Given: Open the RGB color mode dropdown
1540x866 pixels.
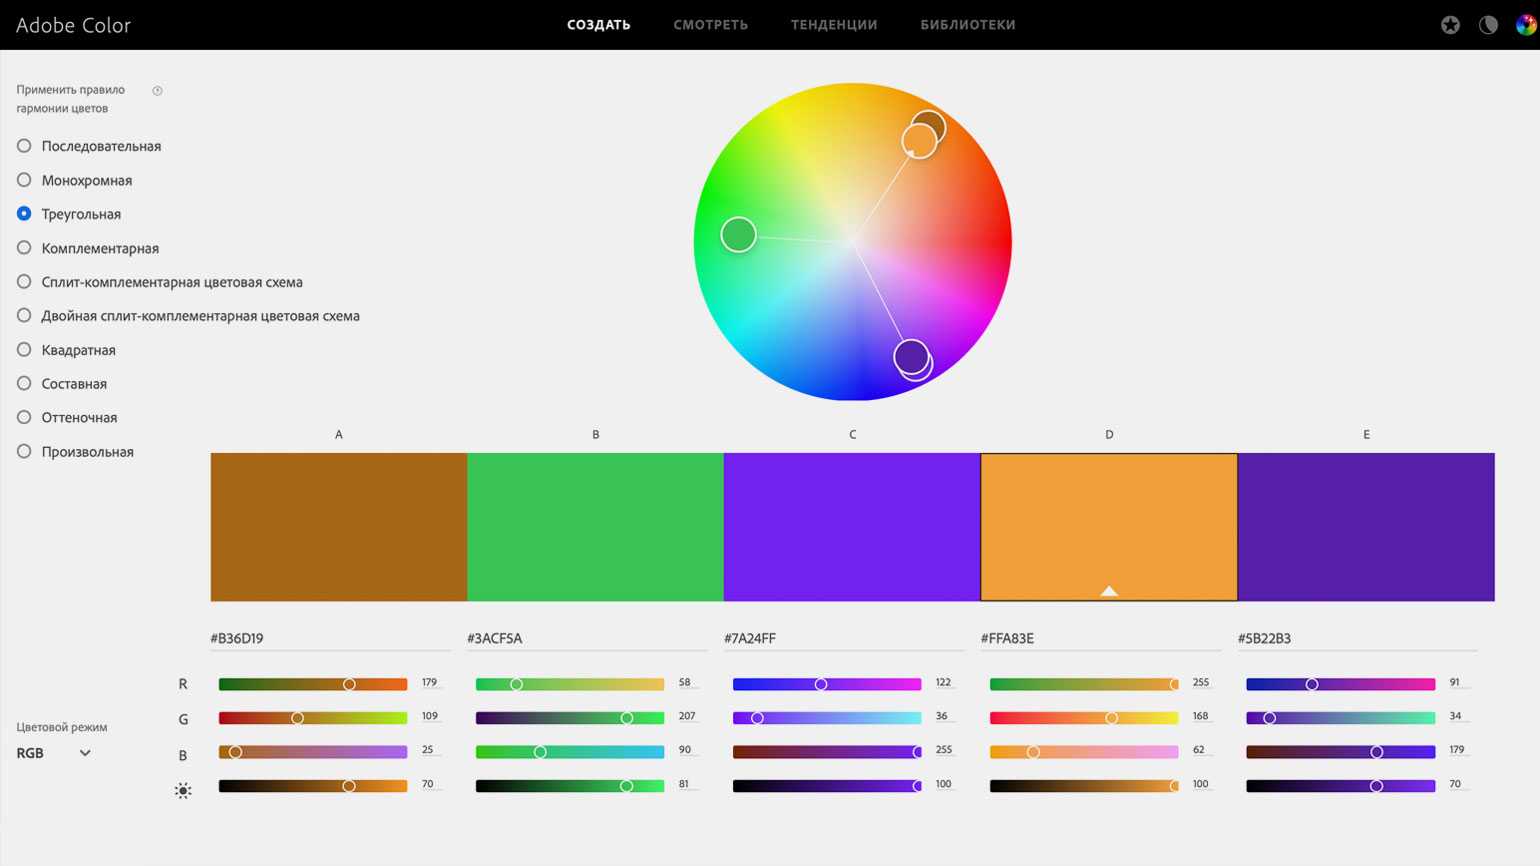Looking at the screenshot, I should point(54,753).
